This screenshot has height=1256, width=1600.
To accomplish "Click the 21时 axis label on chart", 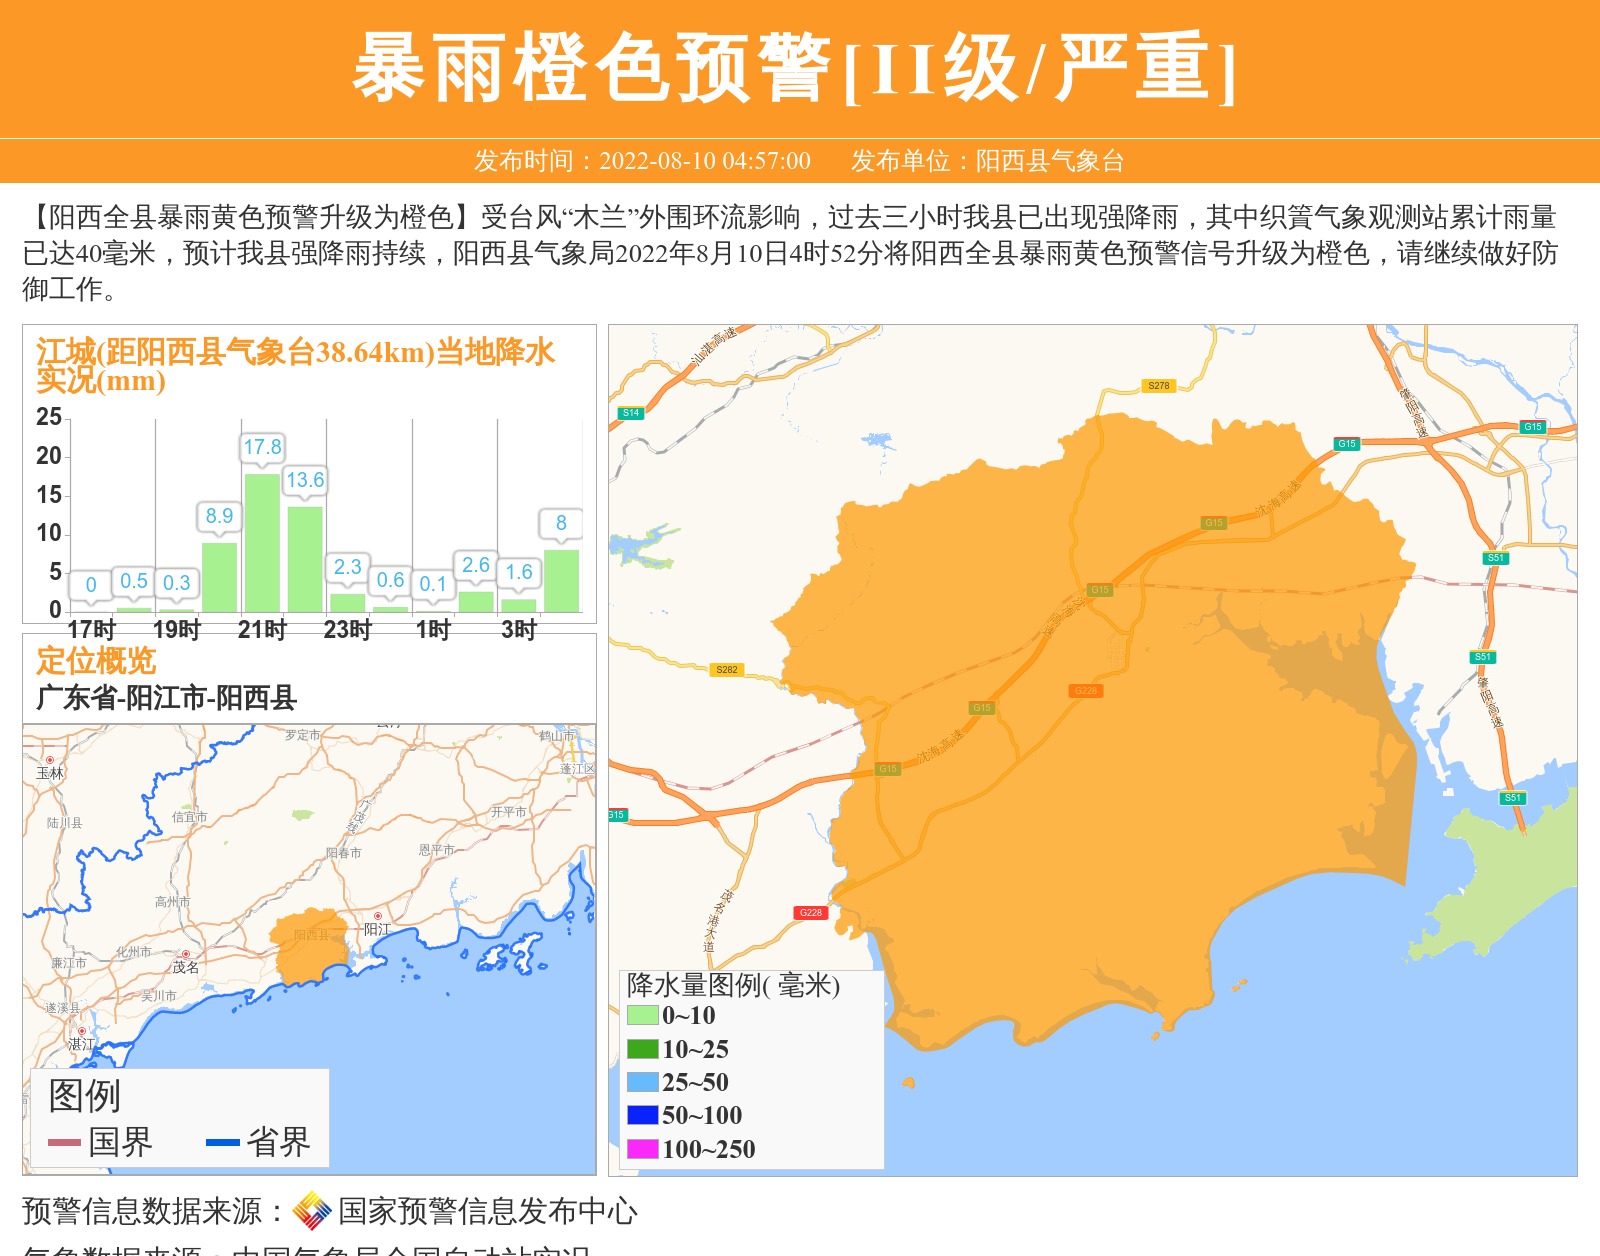I will click(x=262, y=630).
